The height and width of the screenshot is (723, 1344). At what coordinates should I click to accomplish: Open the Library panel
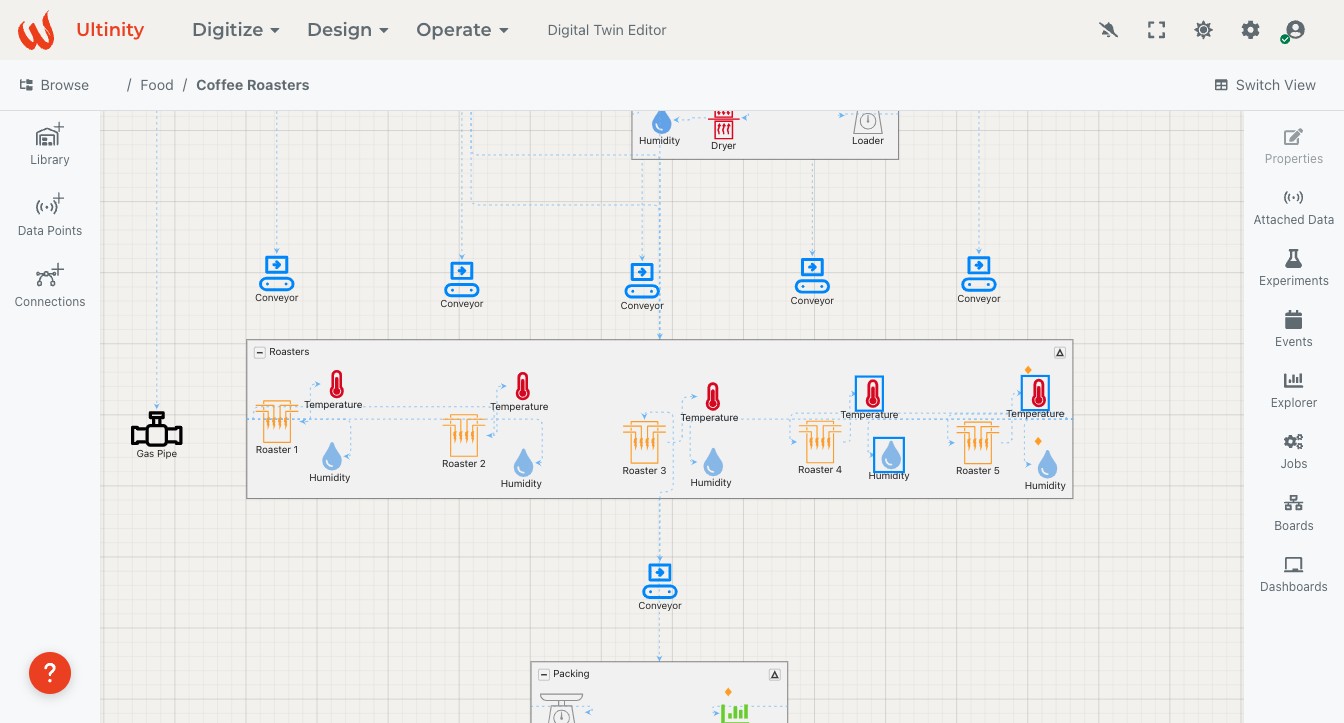click(50, 145)
